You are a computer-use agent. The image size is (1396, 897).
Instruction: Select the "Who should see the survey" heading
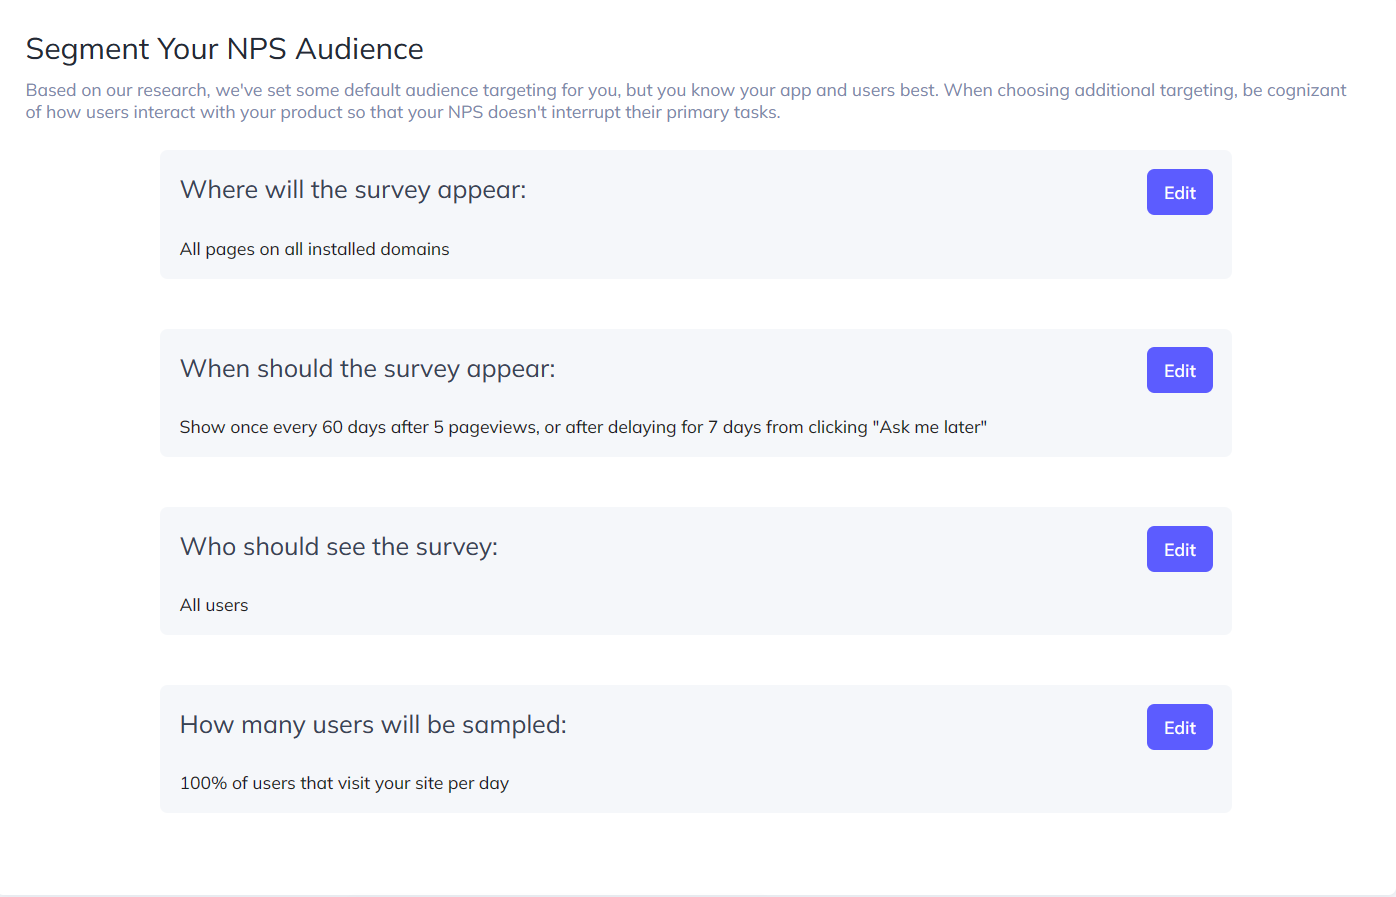338,546
